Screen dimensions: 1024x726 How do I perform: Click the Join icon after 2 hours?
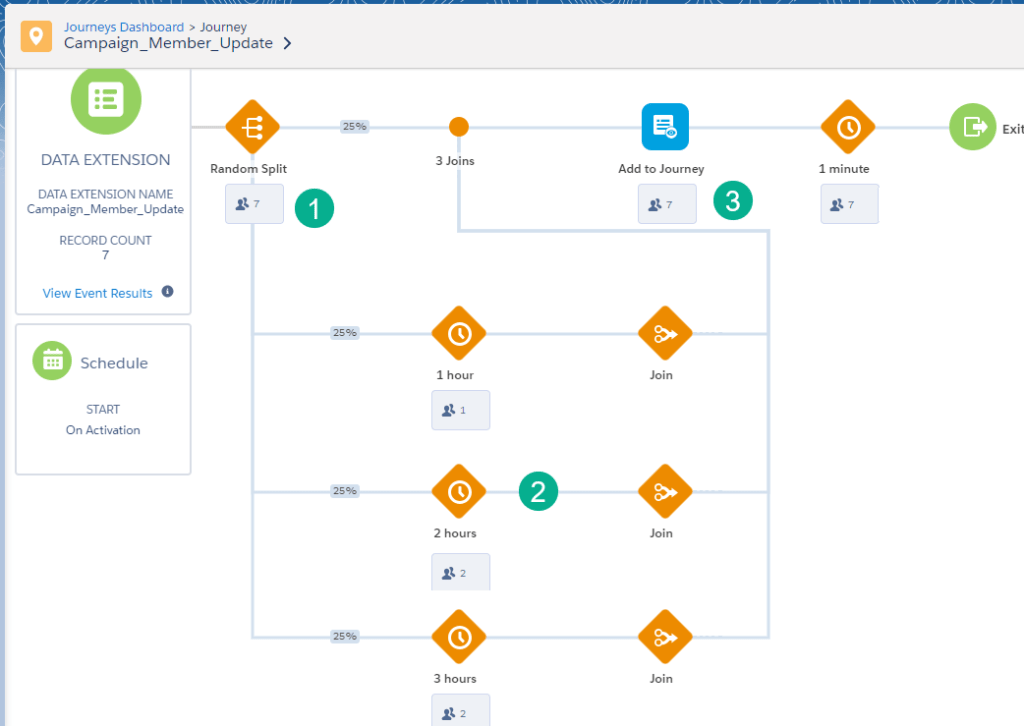click(x=664, y=491)
